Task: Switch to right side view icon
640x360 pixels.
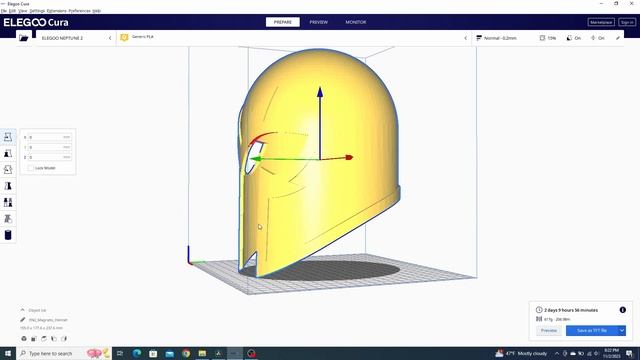Action: (64, 339)
